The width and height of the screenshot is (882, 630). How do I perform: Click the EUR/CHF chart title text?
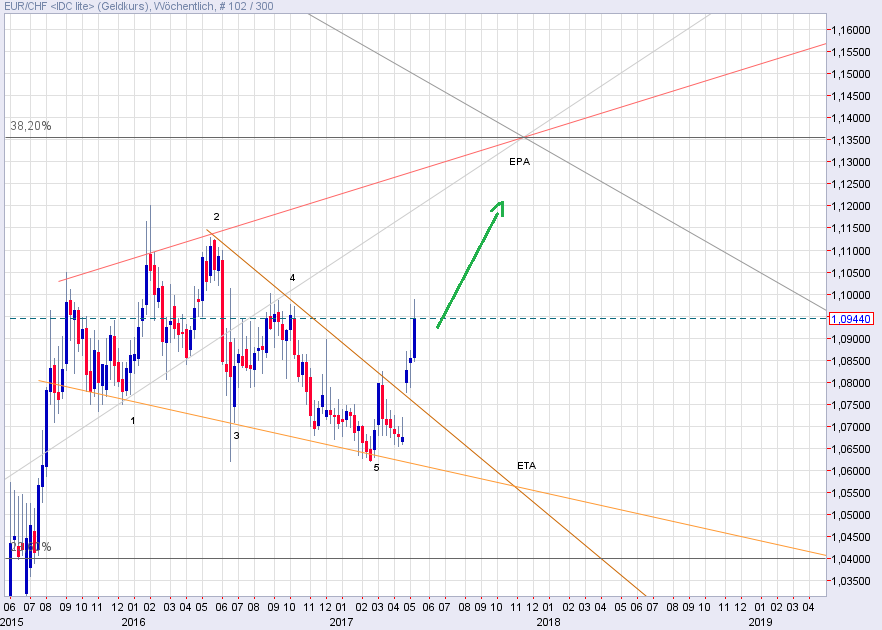[x=138, y=6]
